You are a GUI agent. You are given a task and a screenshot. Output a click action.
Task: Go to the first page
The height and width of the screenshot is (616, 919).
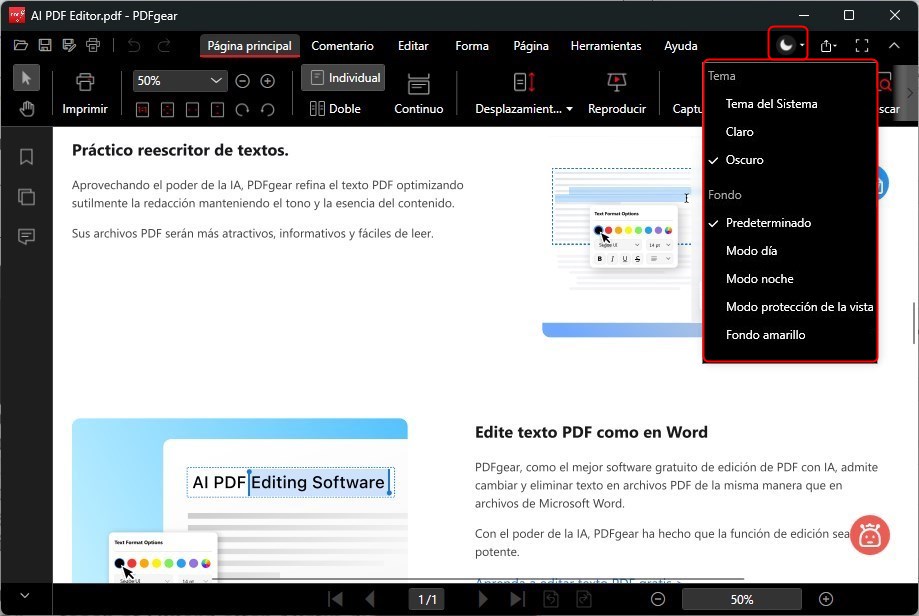(x=336, y=599)
